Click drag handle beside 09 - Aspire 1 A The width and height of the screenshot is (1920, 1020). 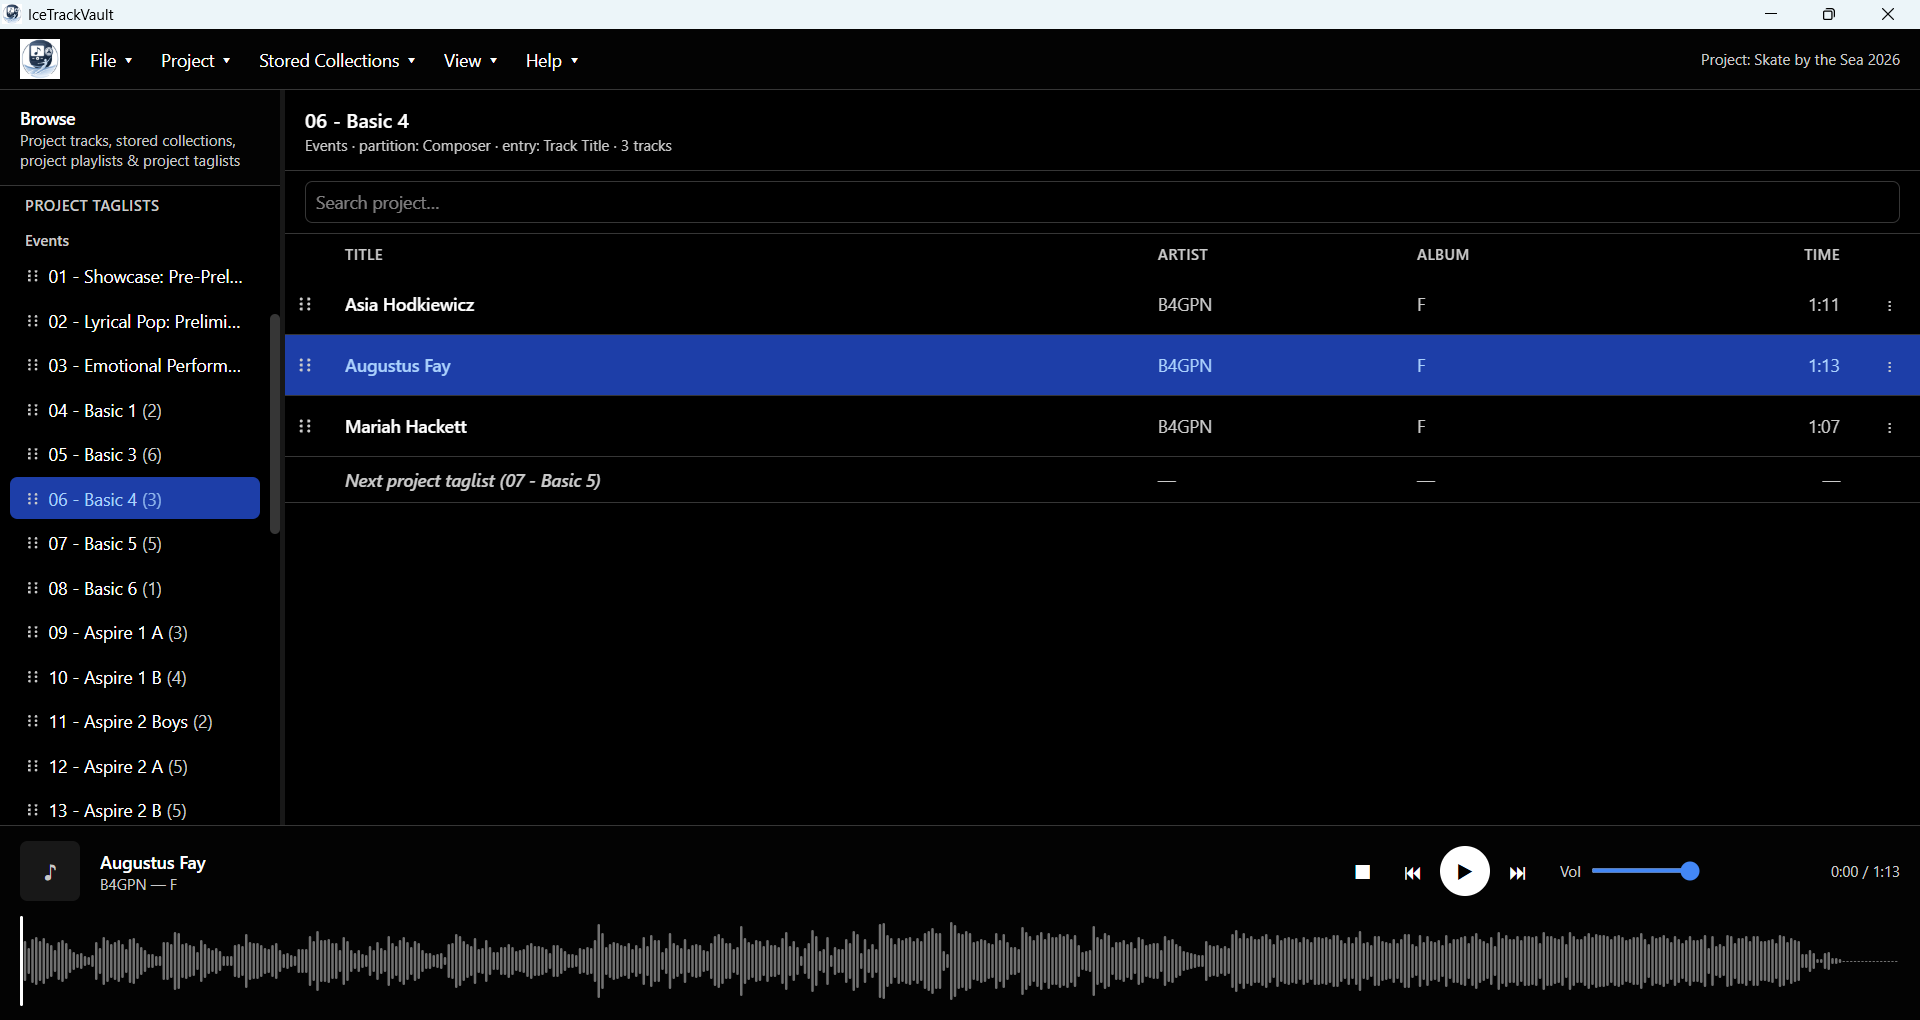(x=33, y=632)
